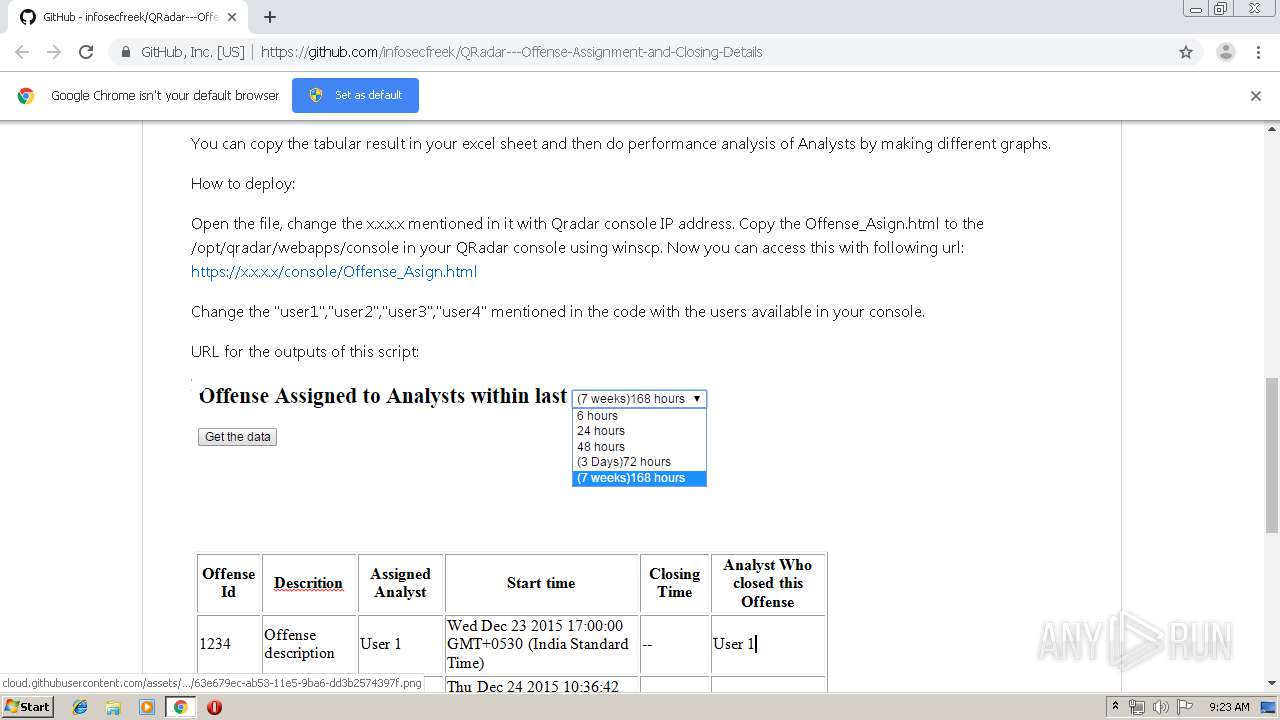
Task: Show hidden system tray icons
Action: 1115,707
